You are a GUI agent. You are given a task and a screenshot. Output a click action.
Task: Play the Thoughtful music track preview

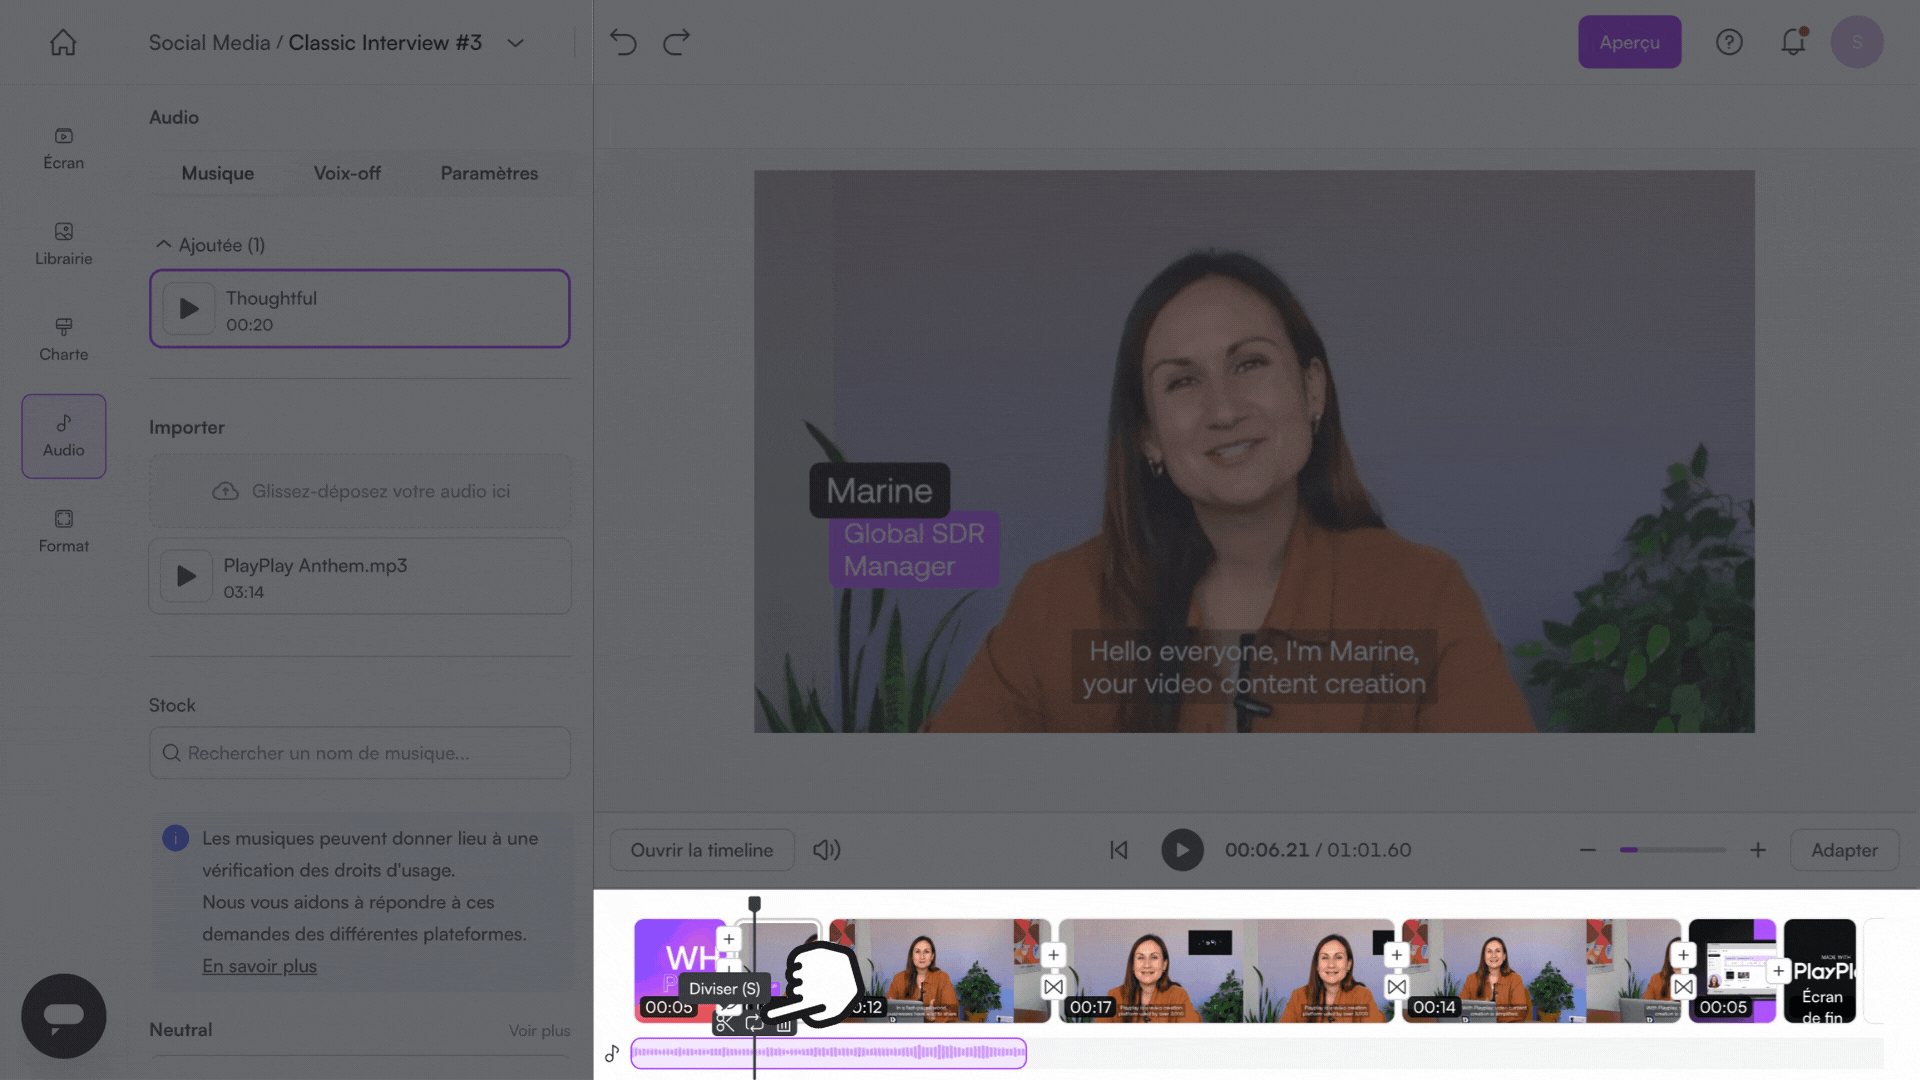point(188,309)
